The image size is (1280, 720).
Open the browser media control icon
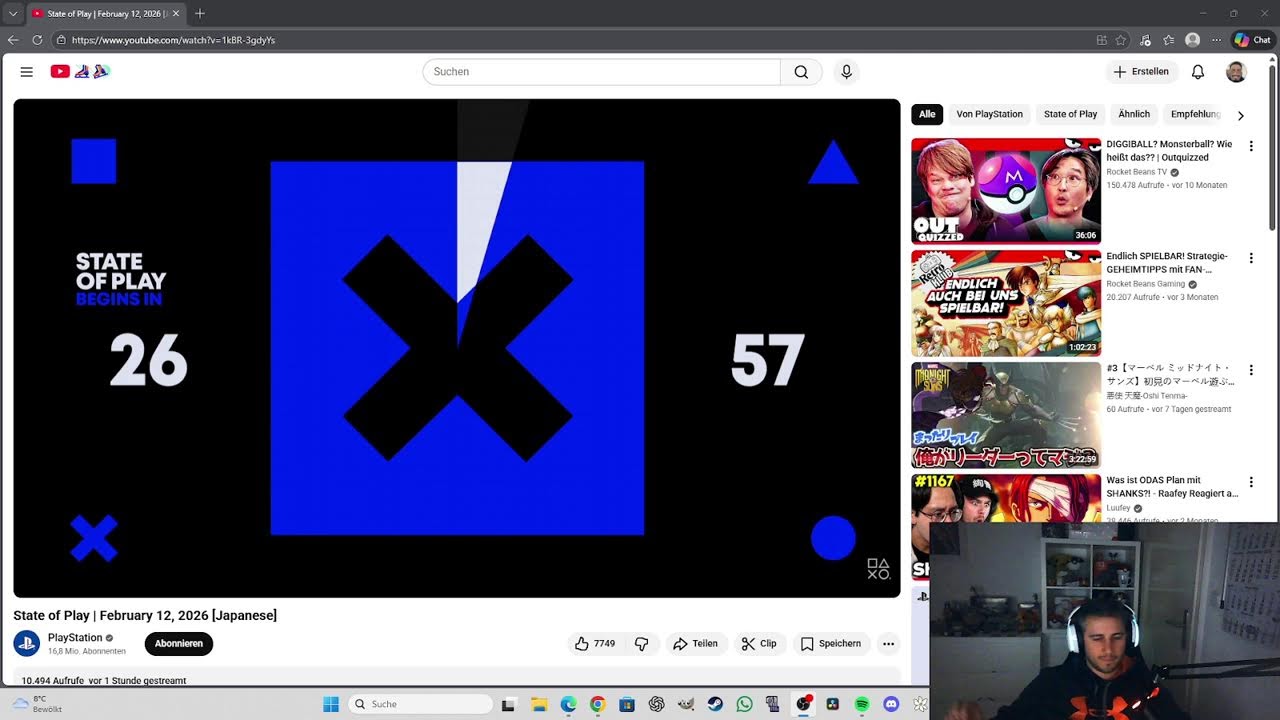1144,40
